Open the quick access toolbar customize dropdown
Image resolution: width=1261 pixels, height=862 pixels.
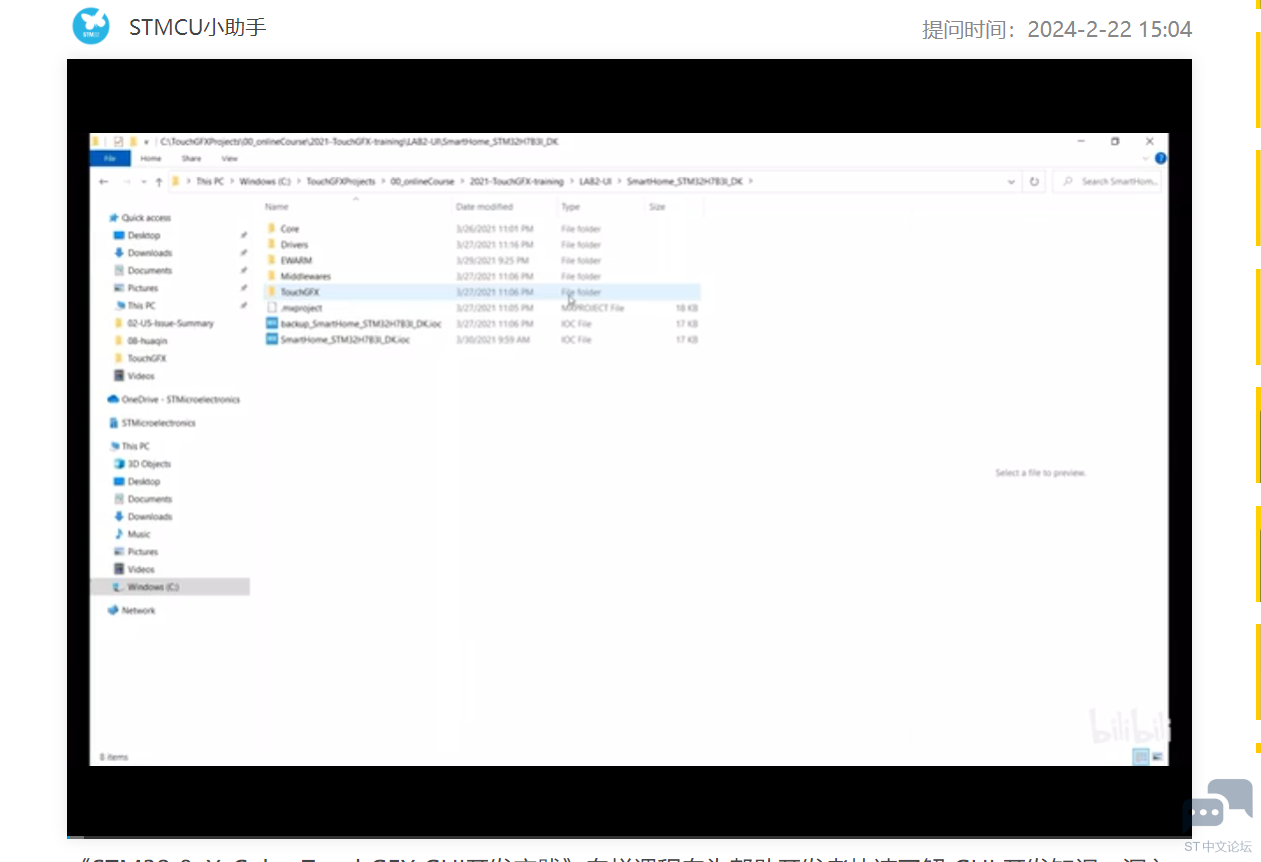tap(146, 142)
